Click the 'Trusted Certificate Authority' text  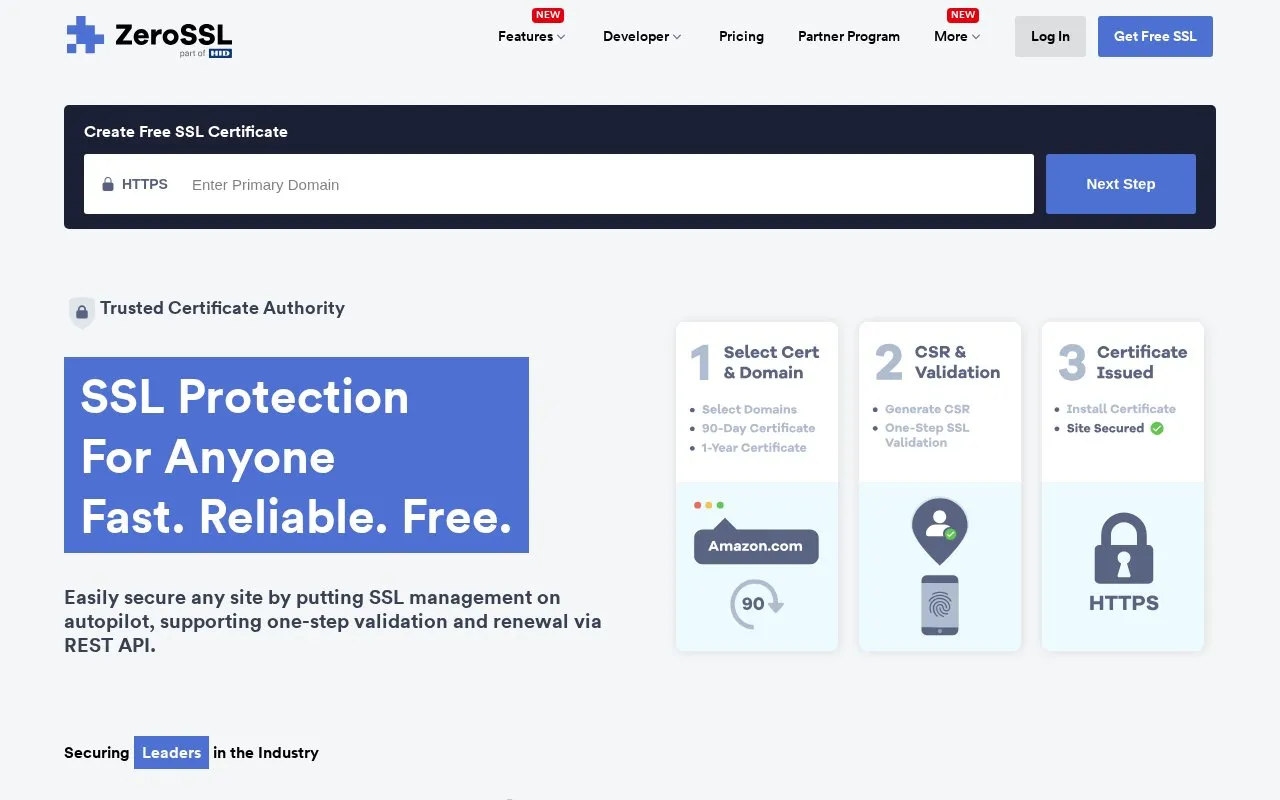point(222,308)
